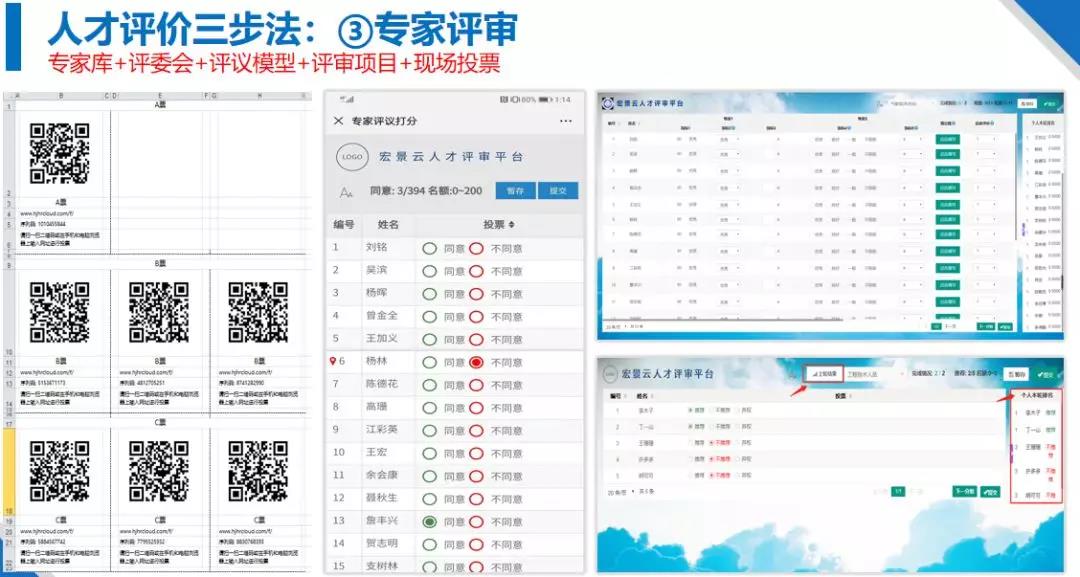Click the 上轮结果 button in lower platform window

824,374
